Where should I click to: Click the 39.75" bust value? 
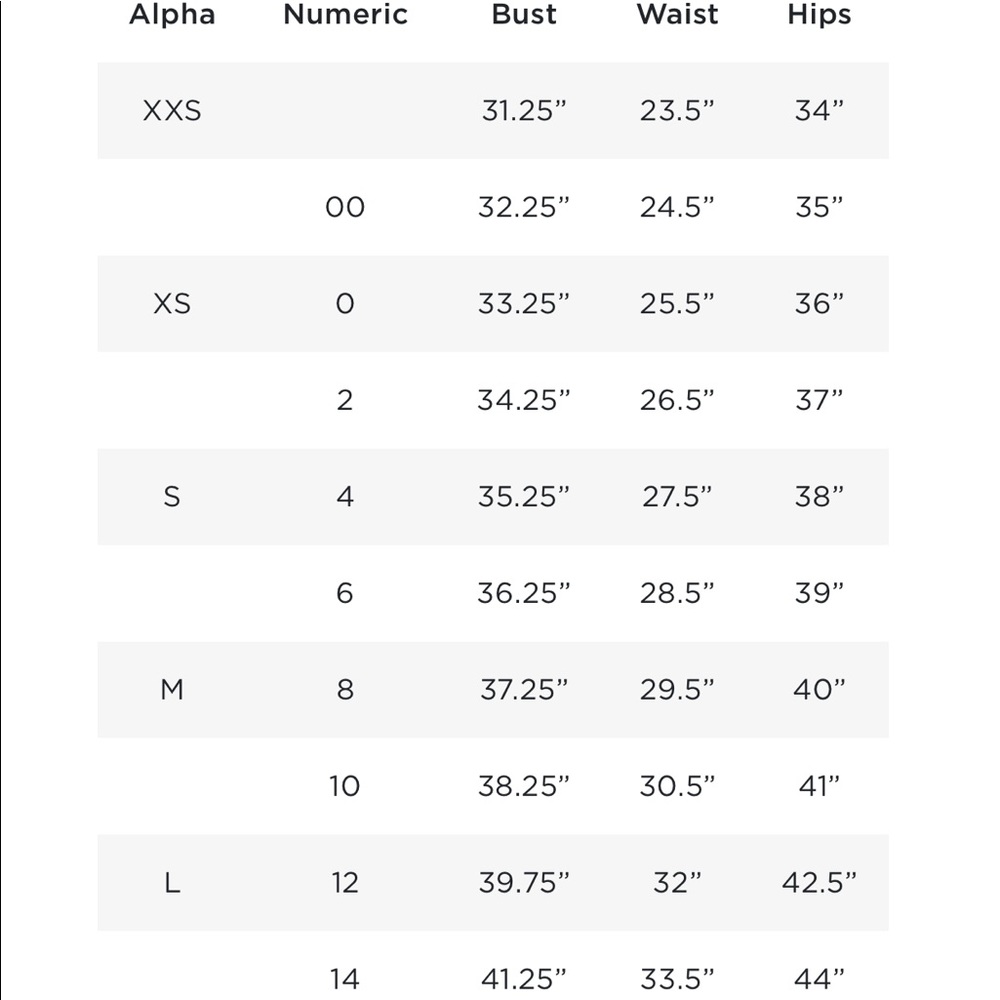coord(524,883)
